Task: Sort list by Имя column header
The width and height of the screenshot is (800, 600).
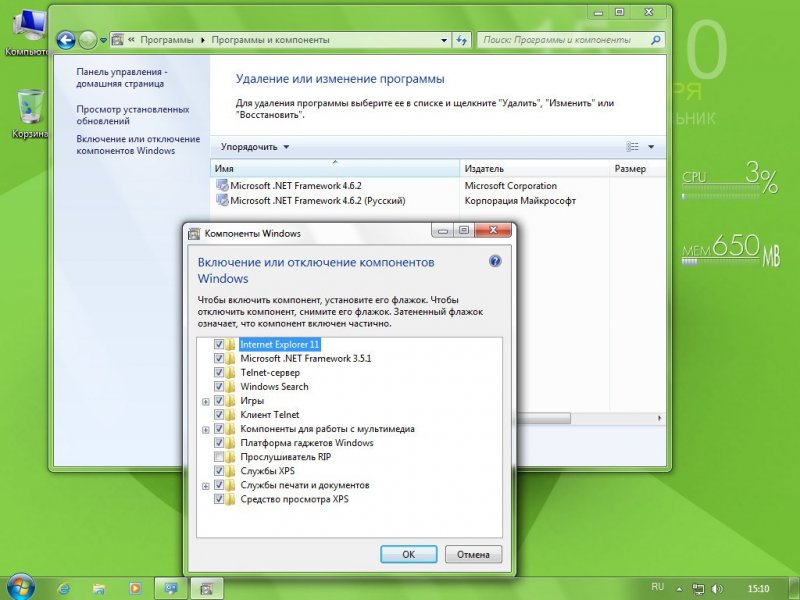Action: pyautogui.click(x=335, y=168)
